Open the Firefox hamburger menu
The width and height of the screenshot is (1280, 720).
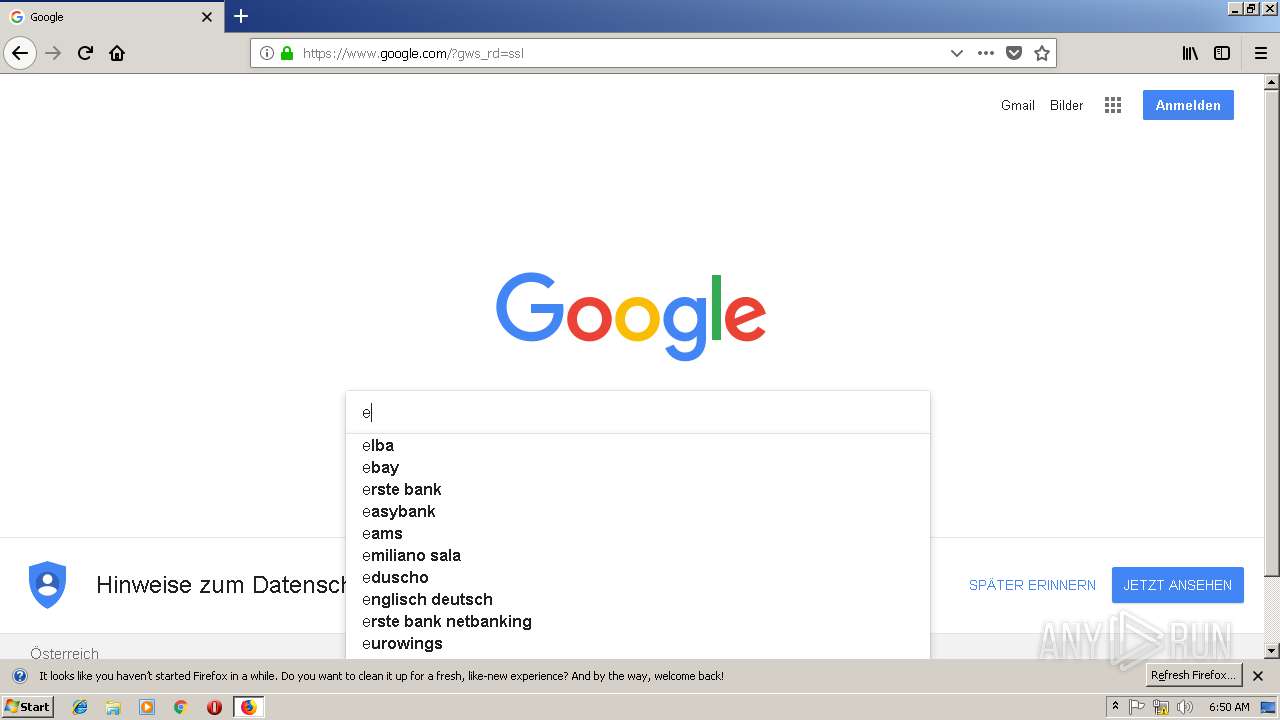[x=1260, y=53]
